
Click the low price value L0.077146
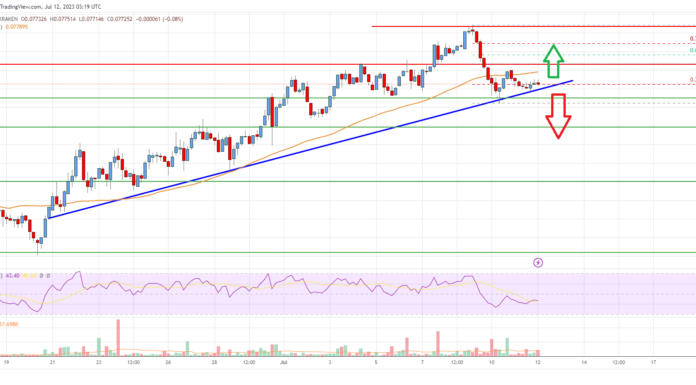click(91, 19)
